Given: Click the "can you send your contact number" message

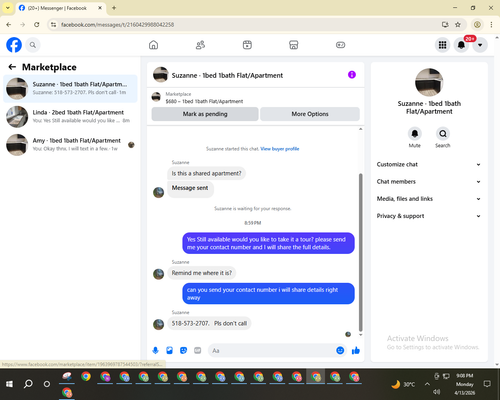Looking at the screenshot, I should 268,294.
